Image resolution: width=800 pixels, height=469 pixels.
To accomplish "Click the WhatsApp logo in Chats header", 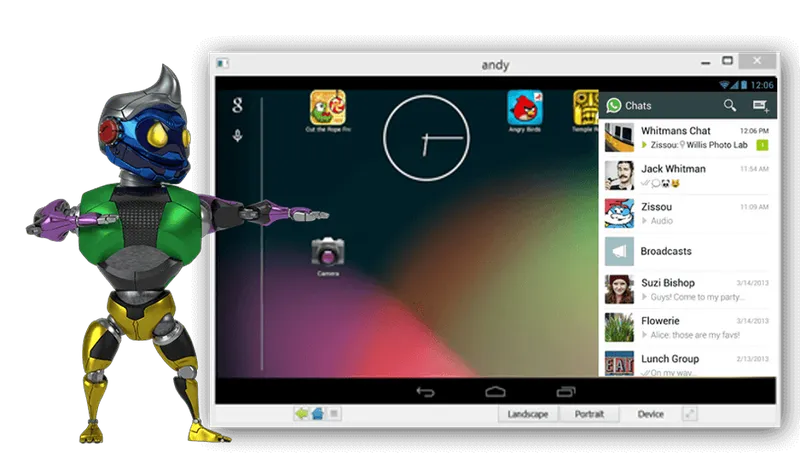I will (x=614, y=106).
